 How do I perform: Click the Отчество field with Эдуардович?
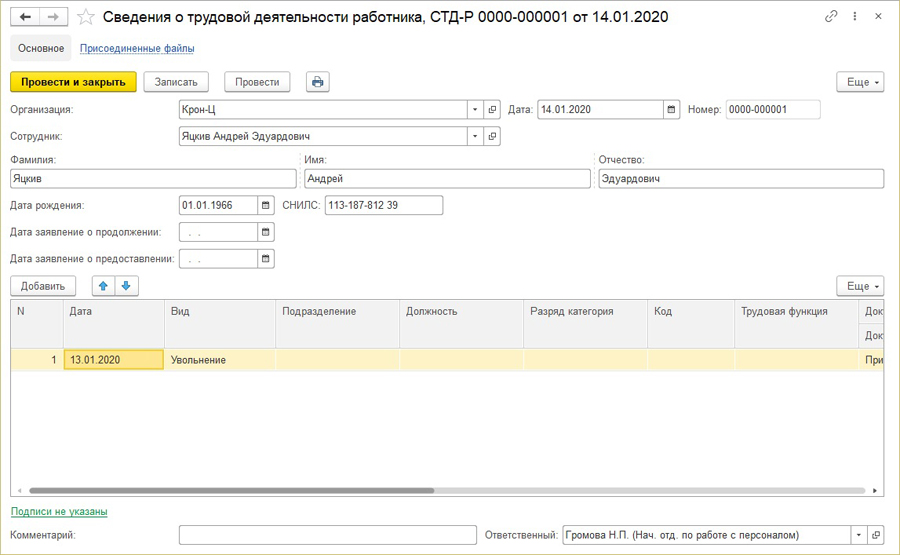(x=741, y=178)
